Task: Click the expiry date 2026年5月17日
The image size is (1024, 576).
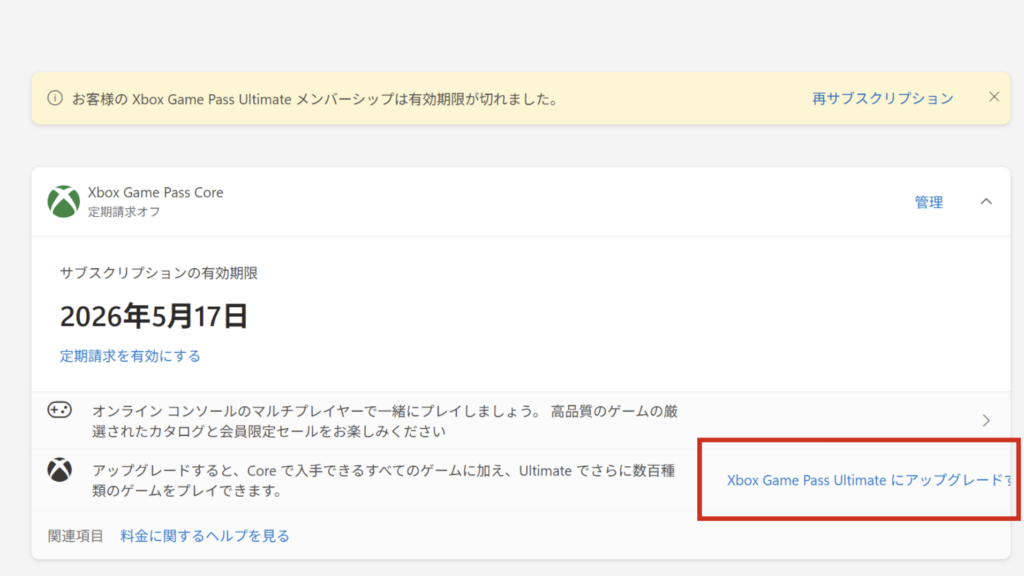Action: pos(153,316)
